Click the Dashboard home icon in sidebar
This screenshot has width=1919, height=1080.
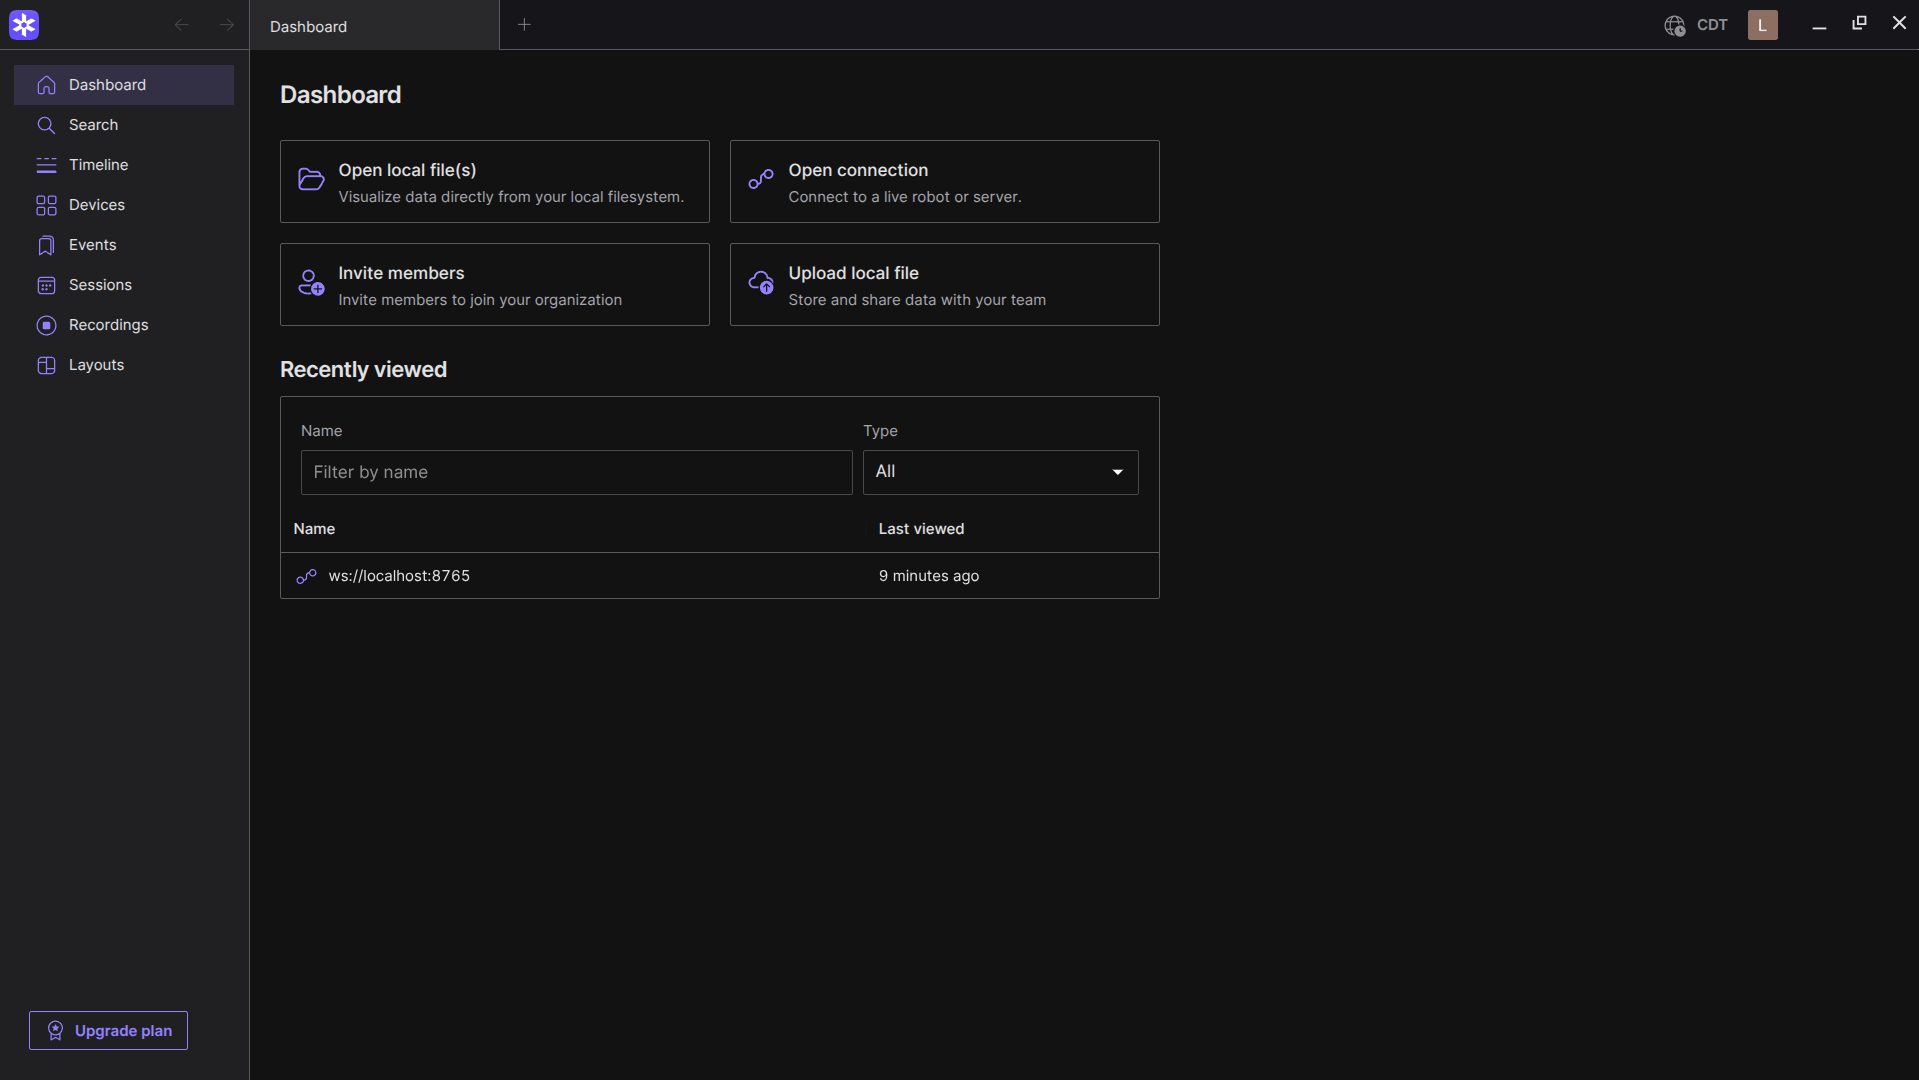[x=46, y=85]
